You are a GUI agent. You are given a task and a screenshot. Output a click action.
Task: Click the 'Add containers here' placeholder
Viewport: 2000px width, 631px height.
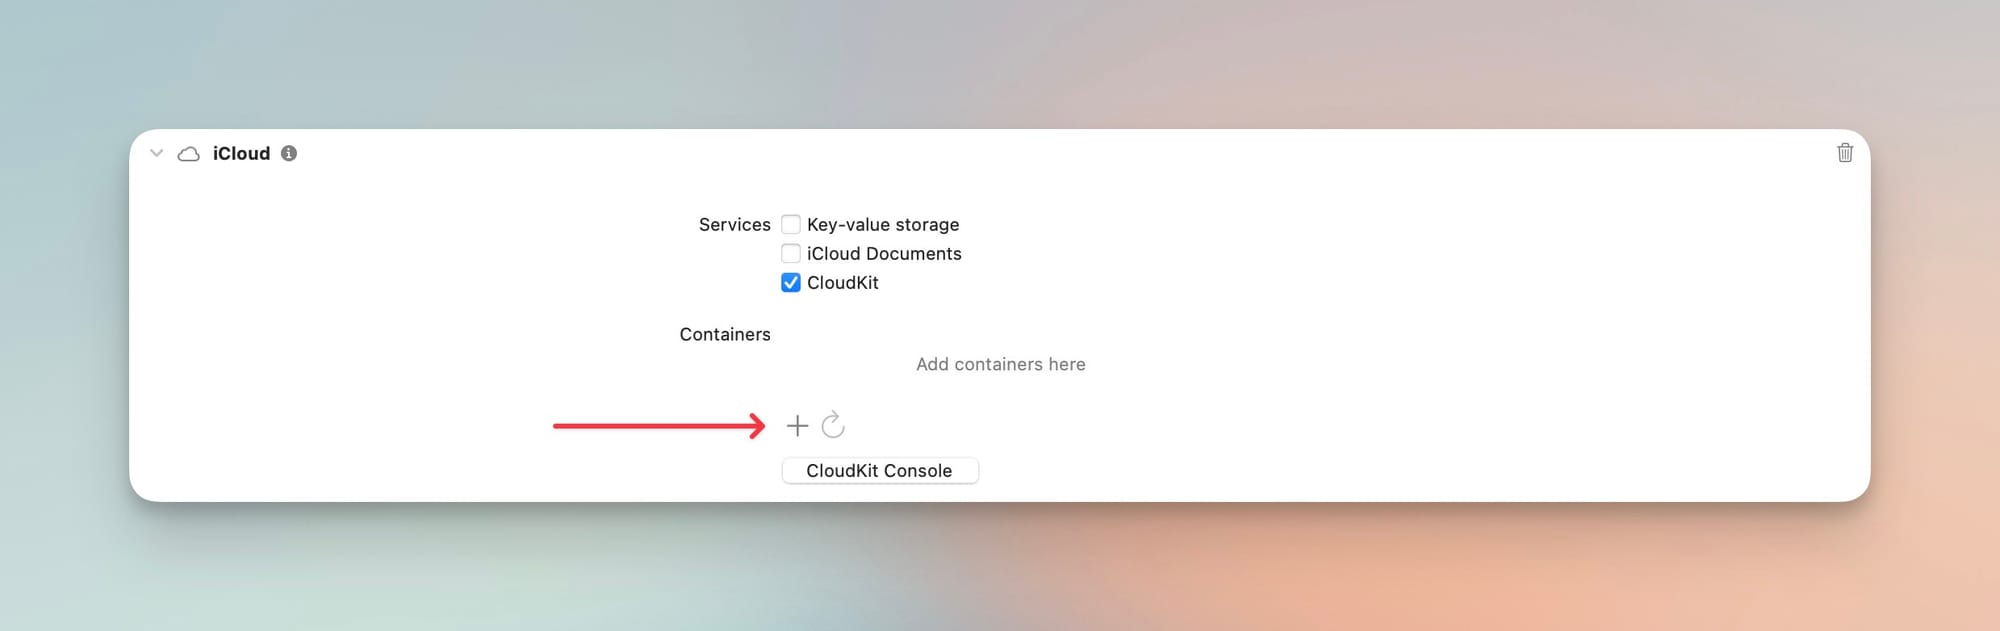[x=1000, y=364]
